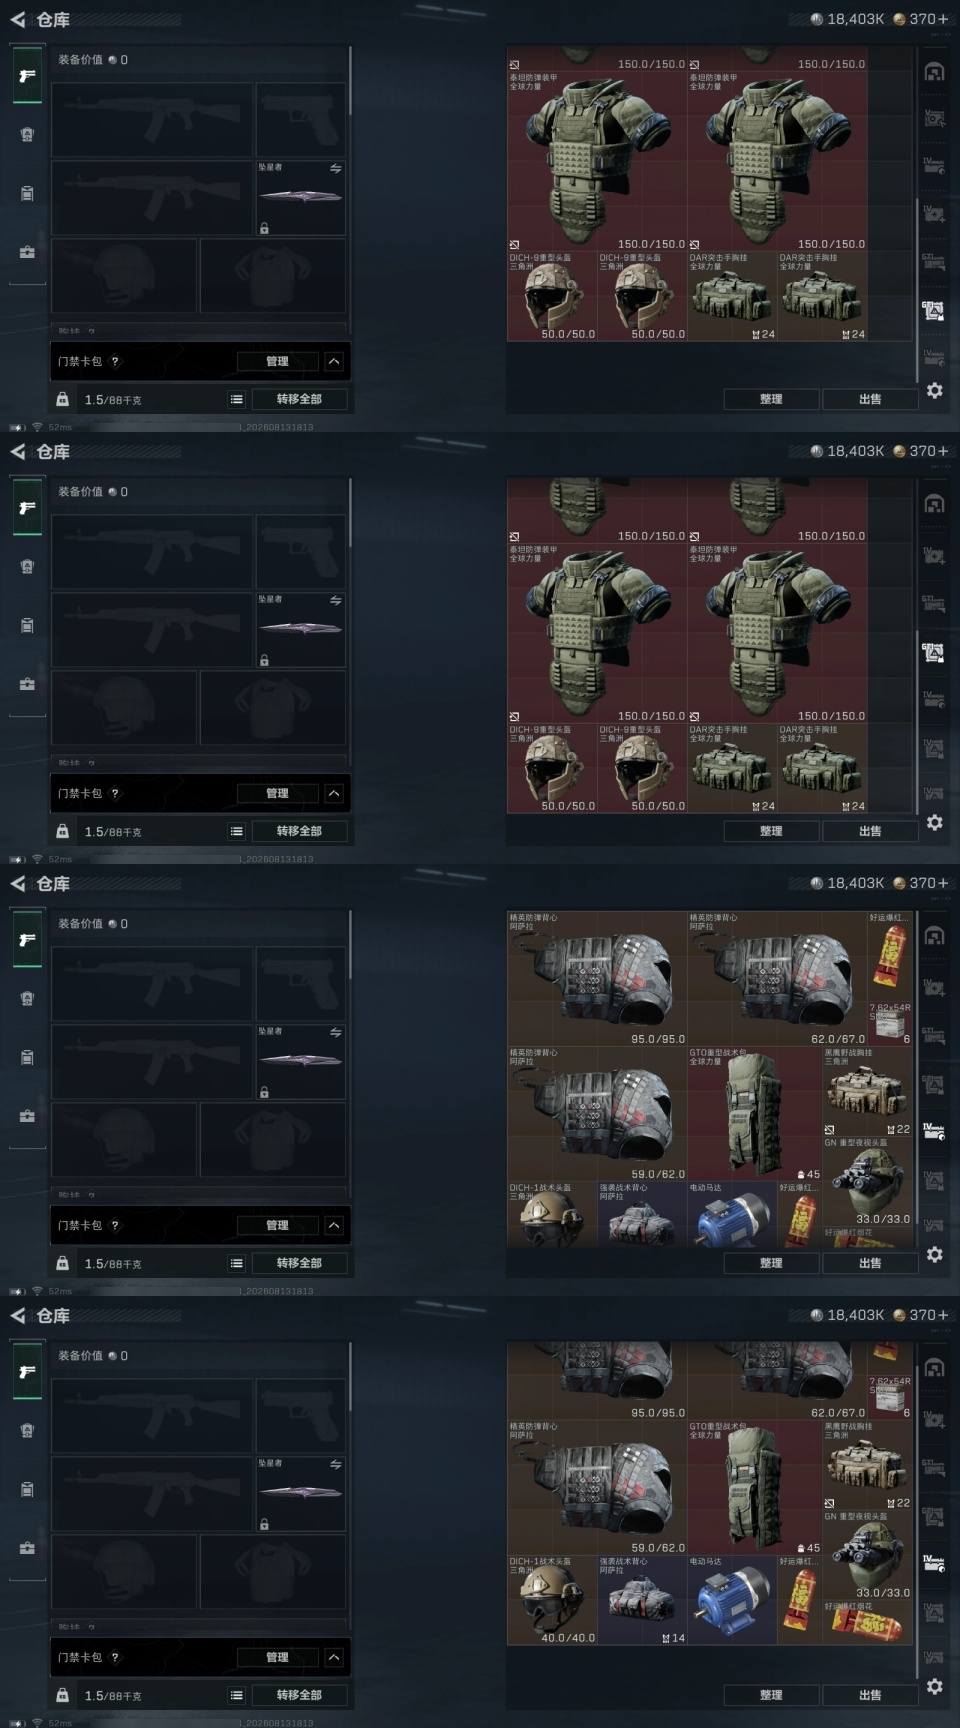This screenshot has width=960, height=1728.
Task: Select the weapon loadout tab in third screenshot
Action: 27,940
